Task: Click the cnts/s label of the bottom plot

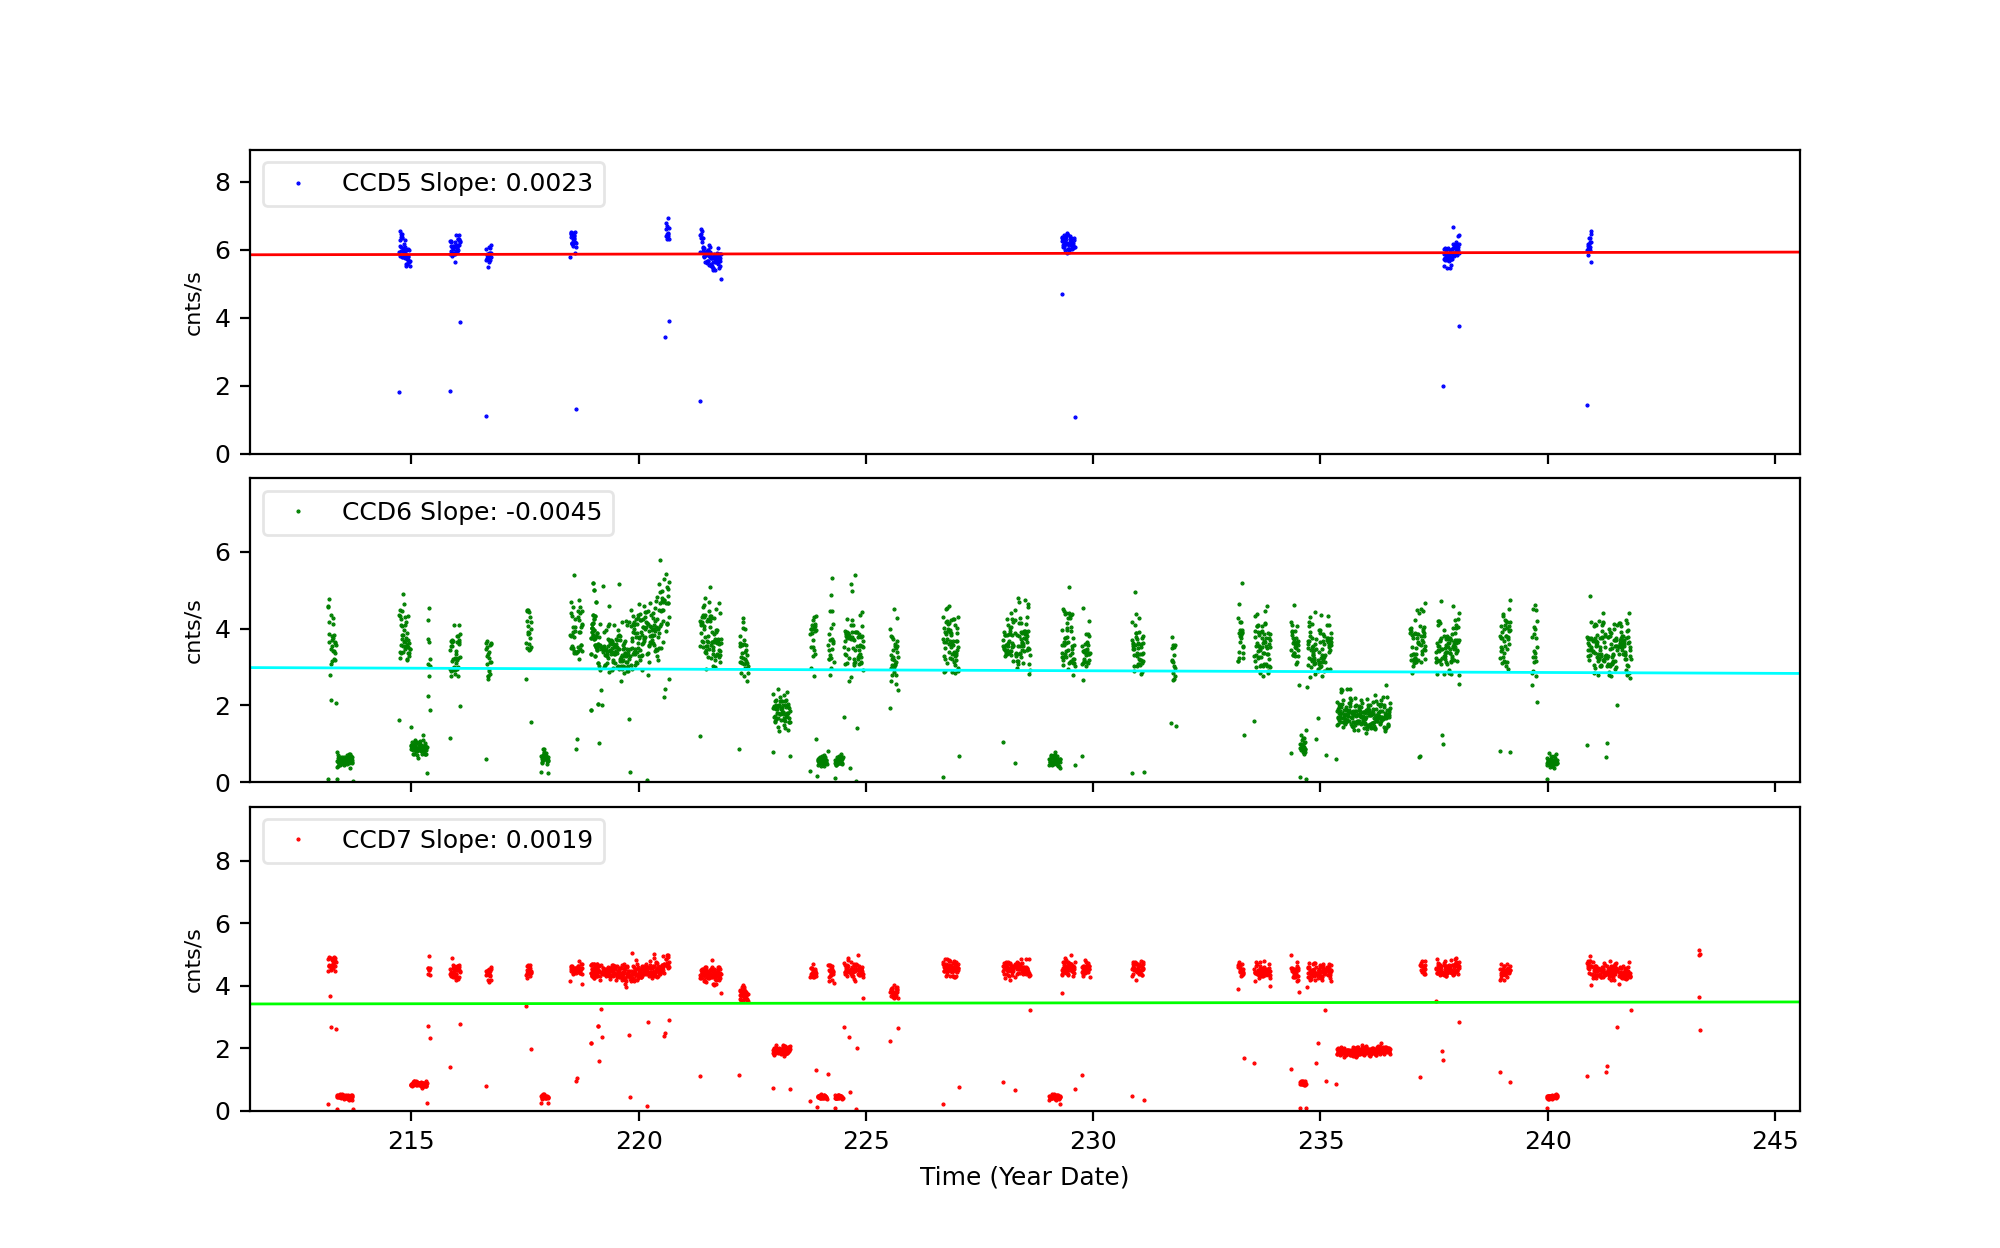Action: point(194,960)
